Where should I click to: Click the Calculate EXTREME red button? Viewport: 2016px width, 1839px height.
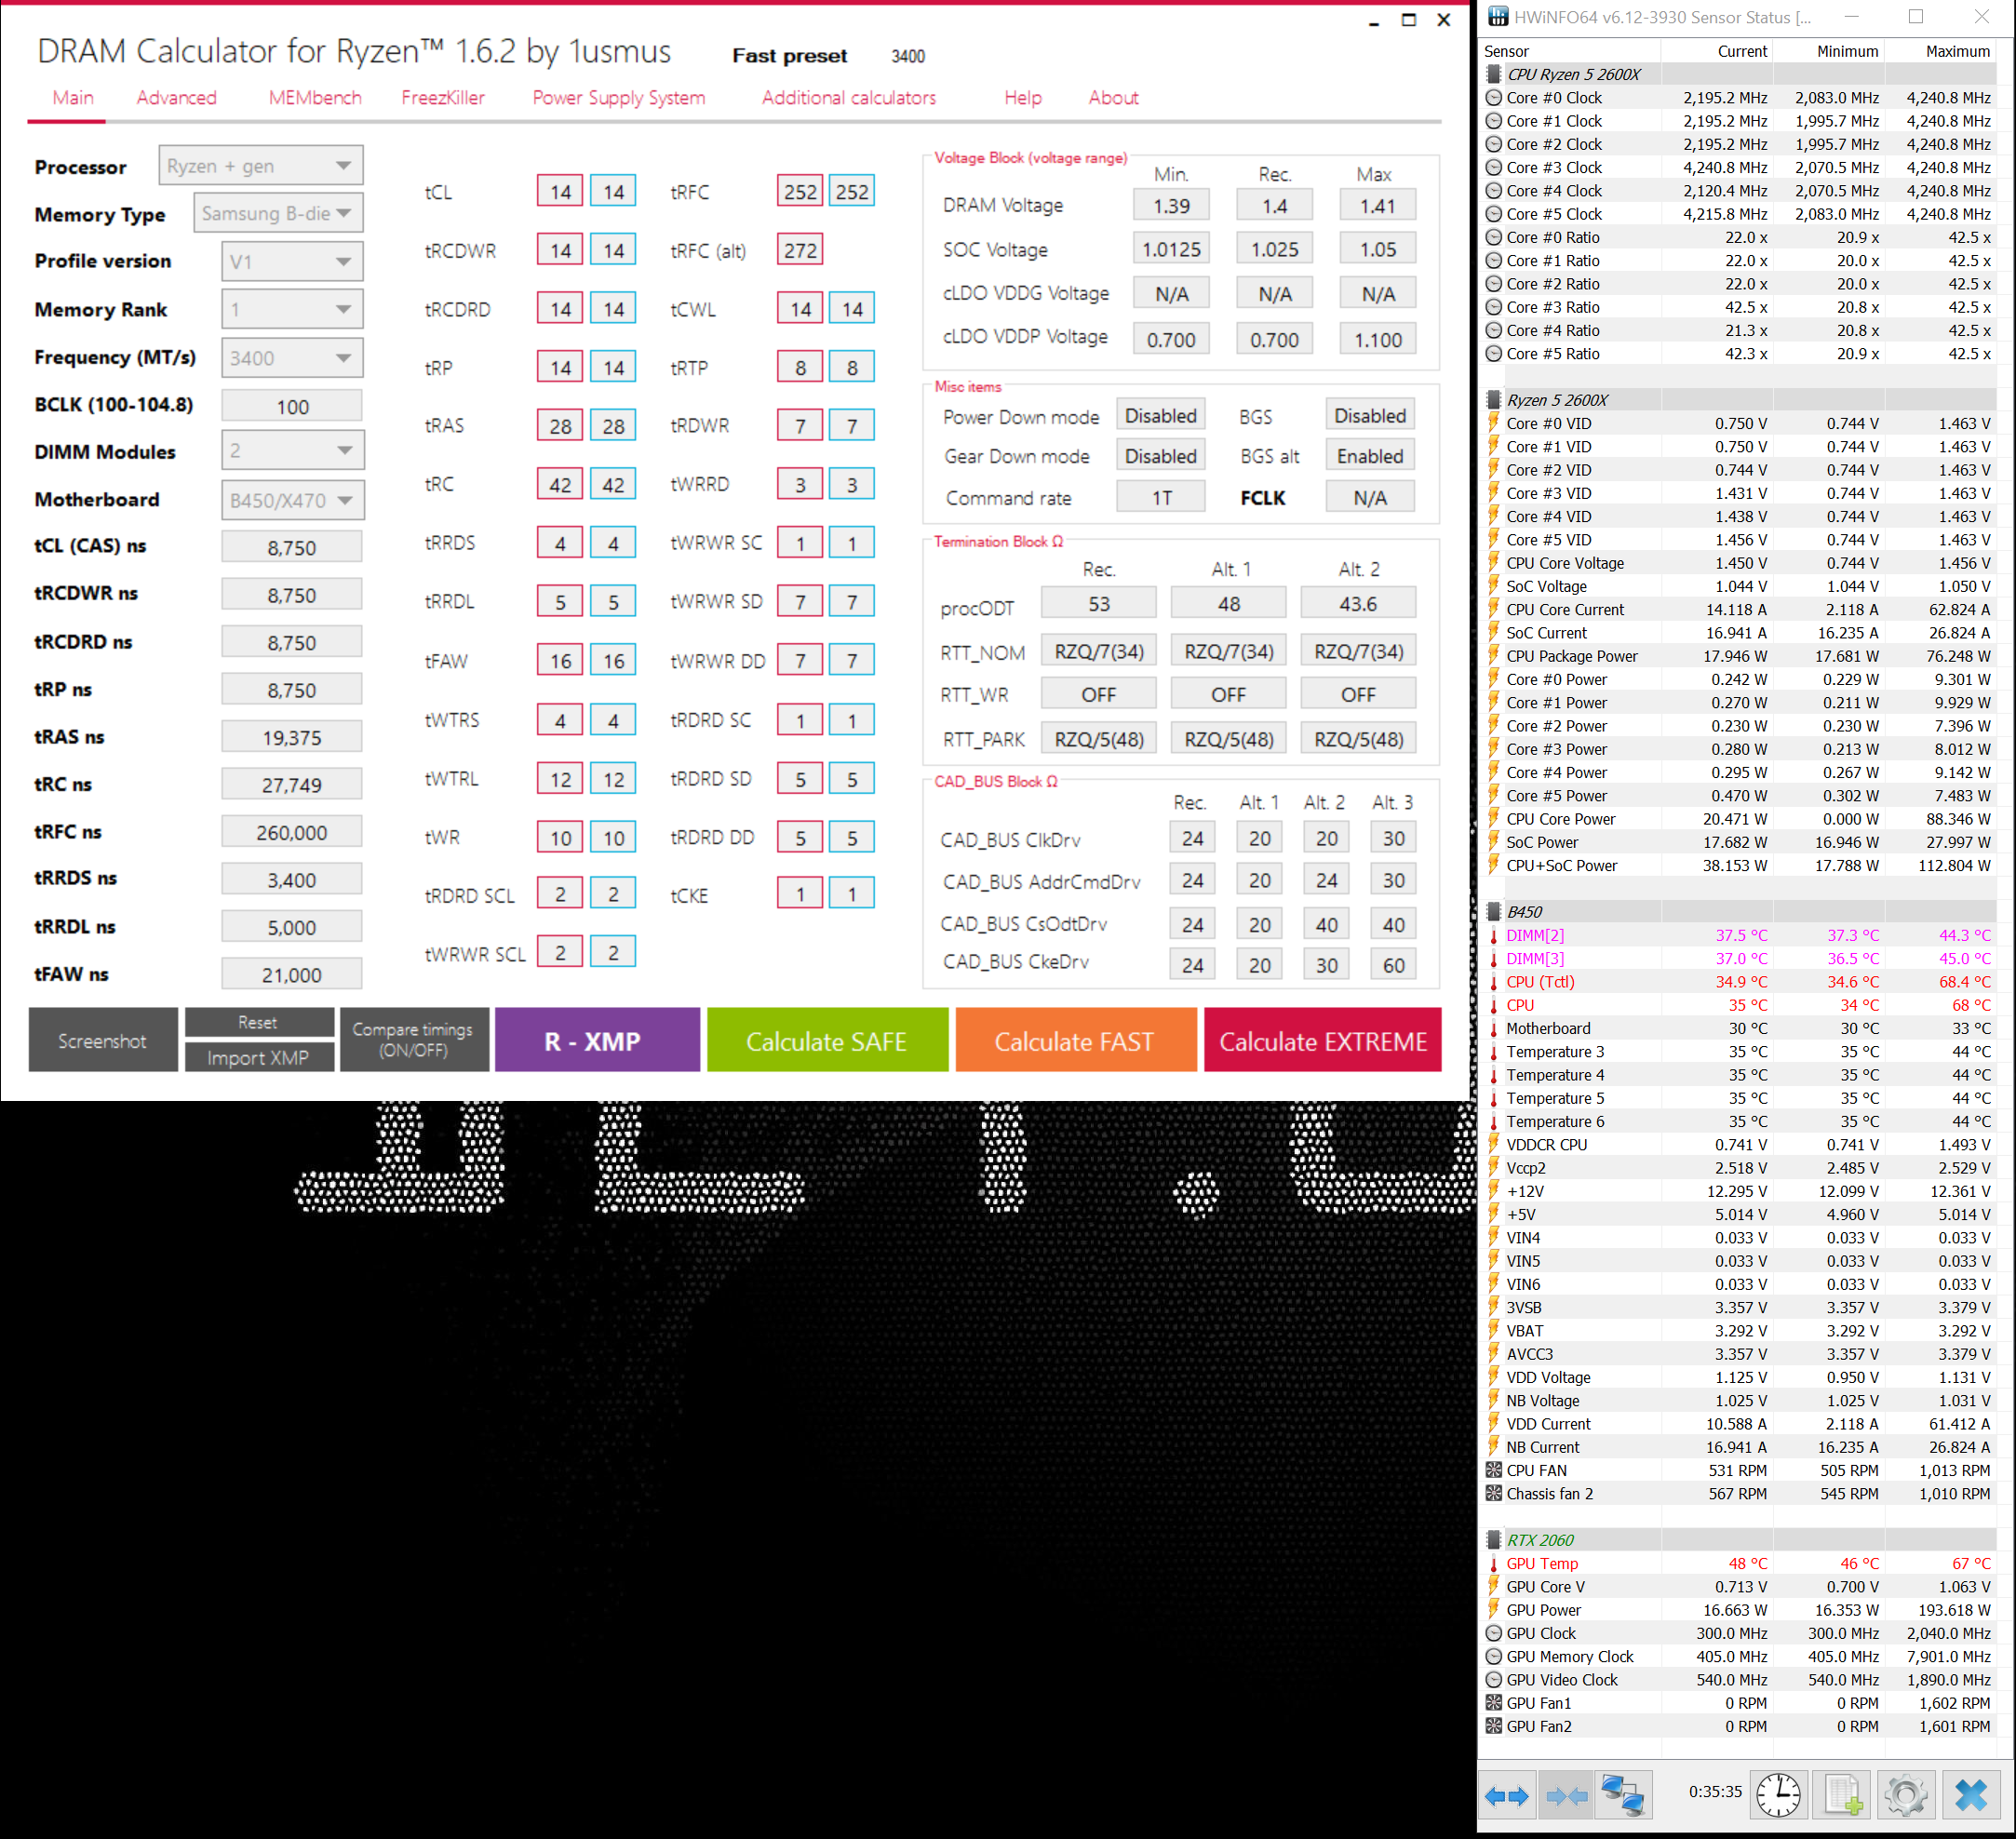[1322, 1040]
